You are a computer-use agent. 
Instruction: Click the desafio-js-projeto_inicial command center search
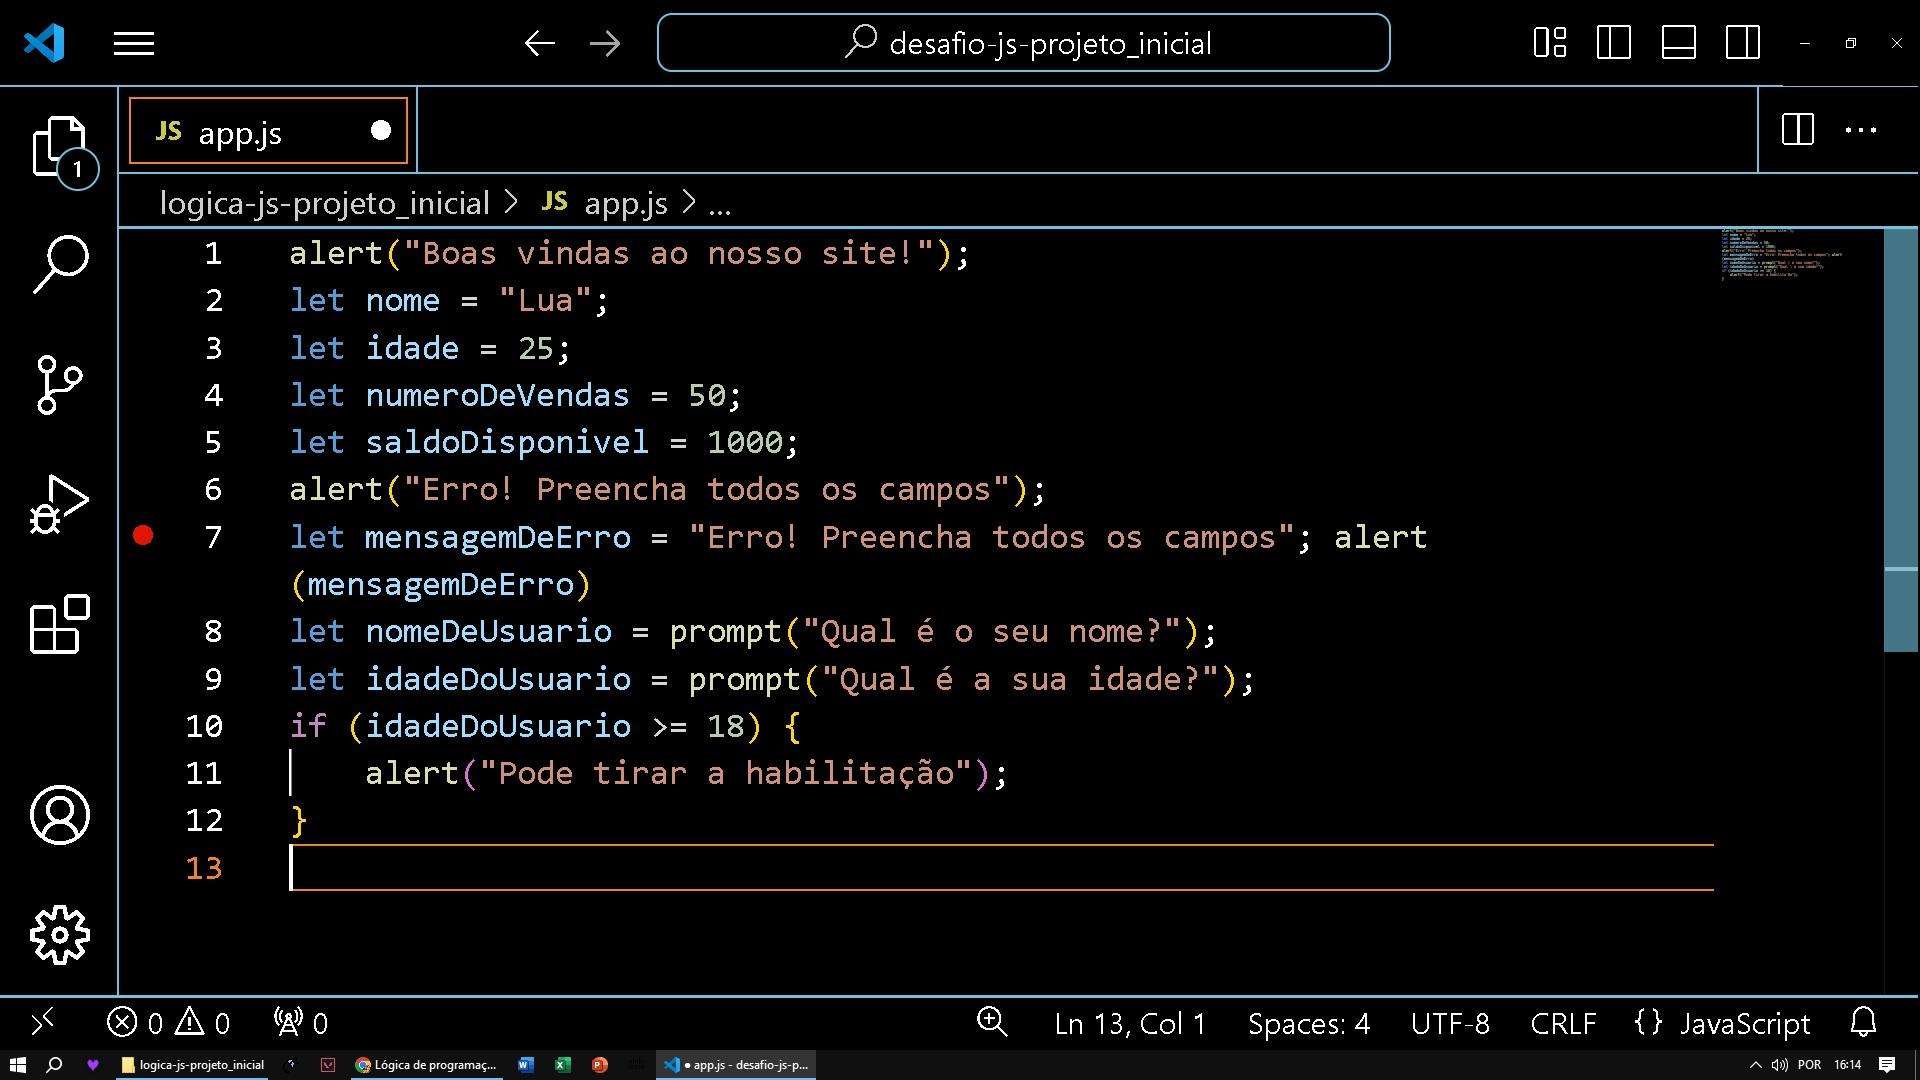(1023, 43)
